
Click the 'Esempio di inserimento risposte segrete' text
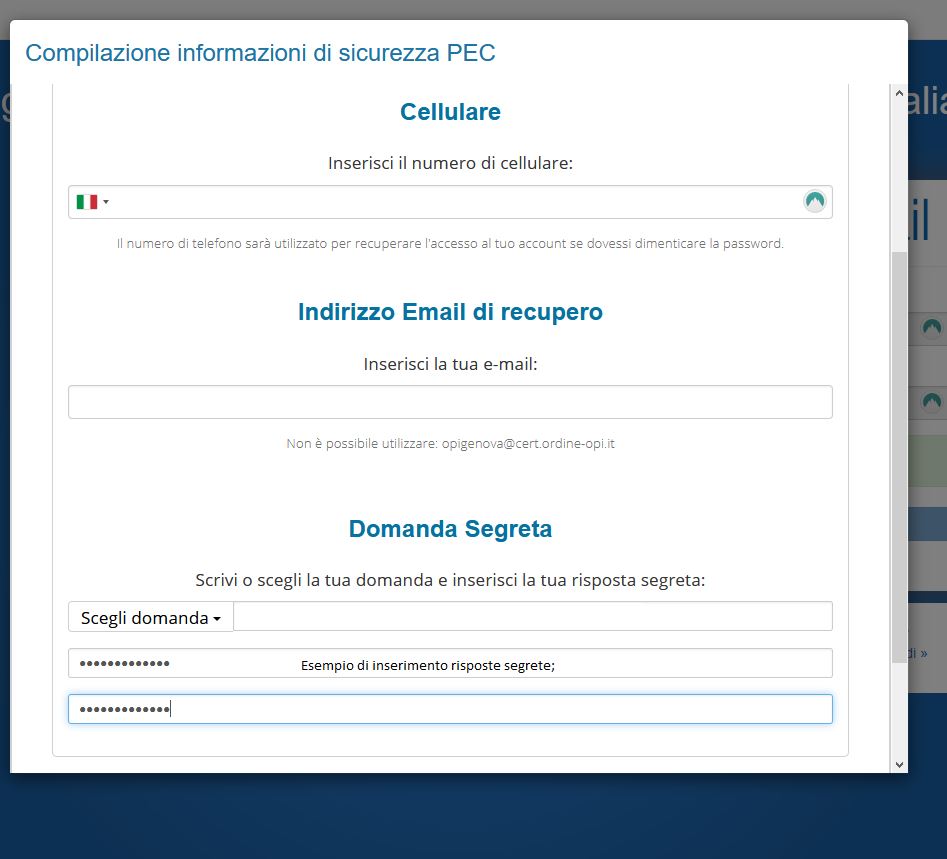tap(427, 665)
